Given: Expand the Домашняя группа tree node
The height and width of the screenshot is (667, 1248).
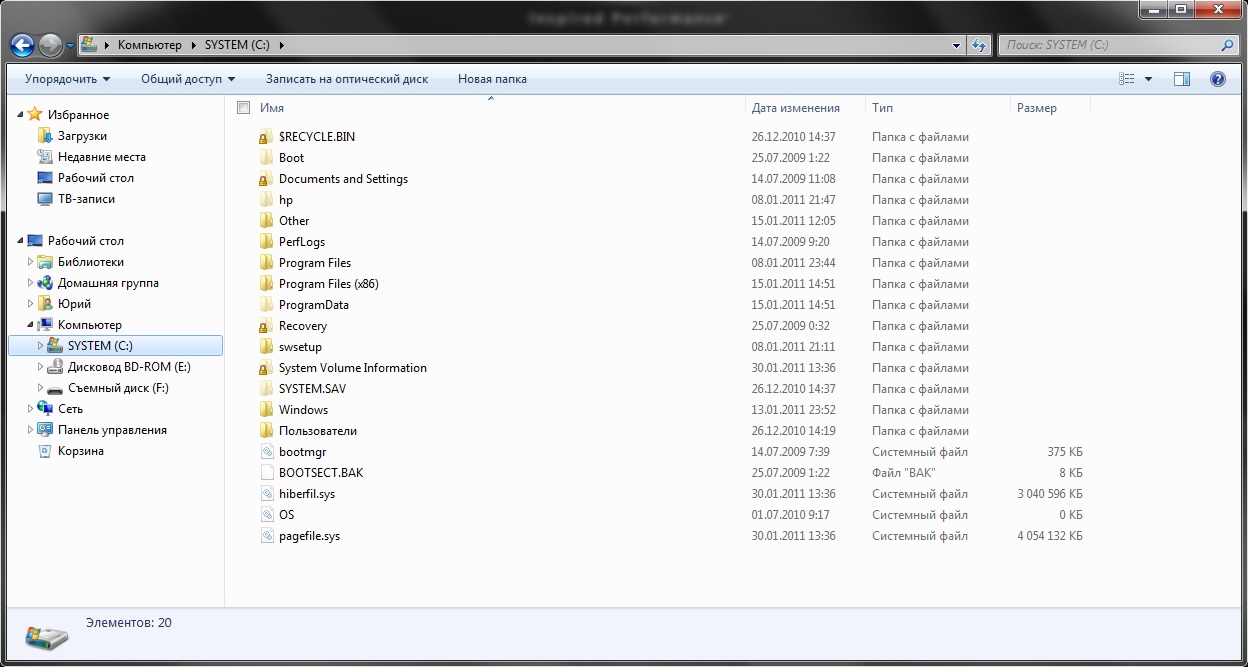Looking at the screenshot, I should pyautogui.click(x=31, y=283).
